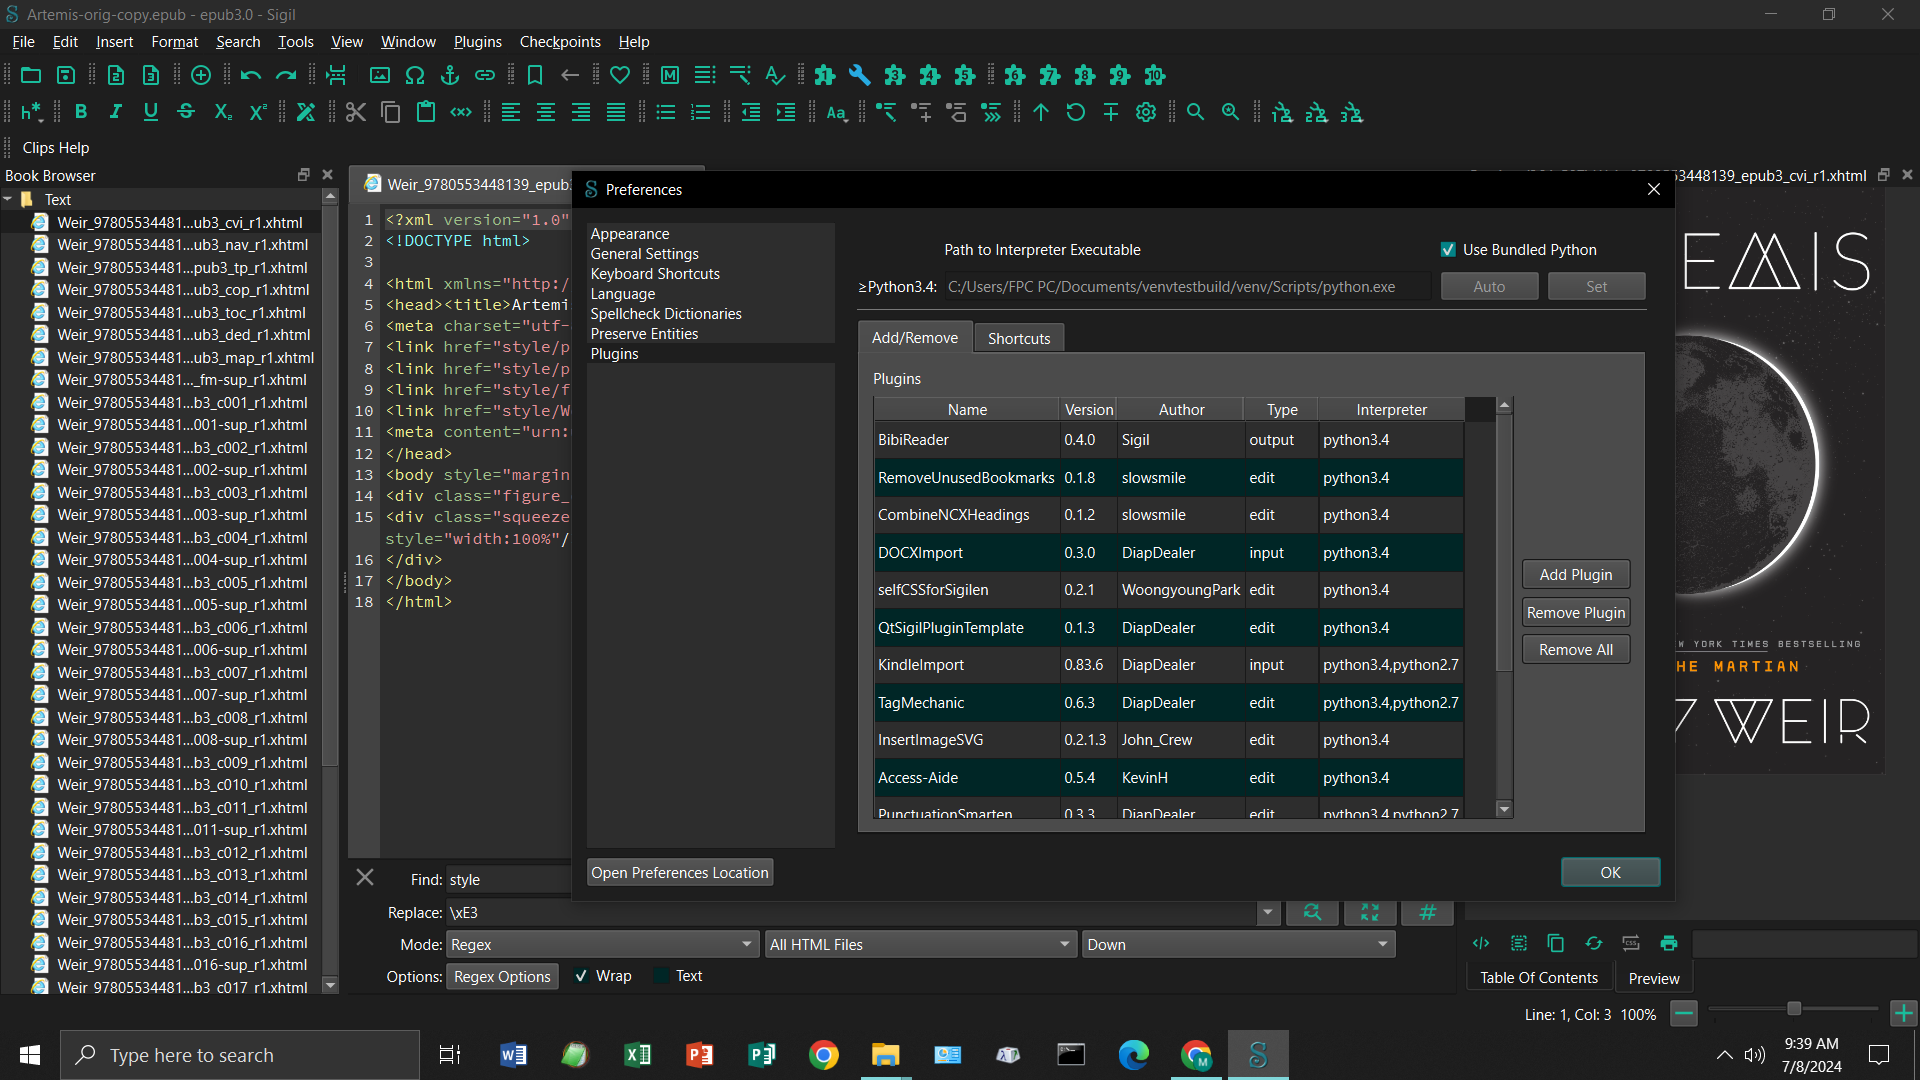The width and height of the screenshot is (1920, 1080).
Task: Open the All HTML Files dropdown
Action: click(919, 944)
